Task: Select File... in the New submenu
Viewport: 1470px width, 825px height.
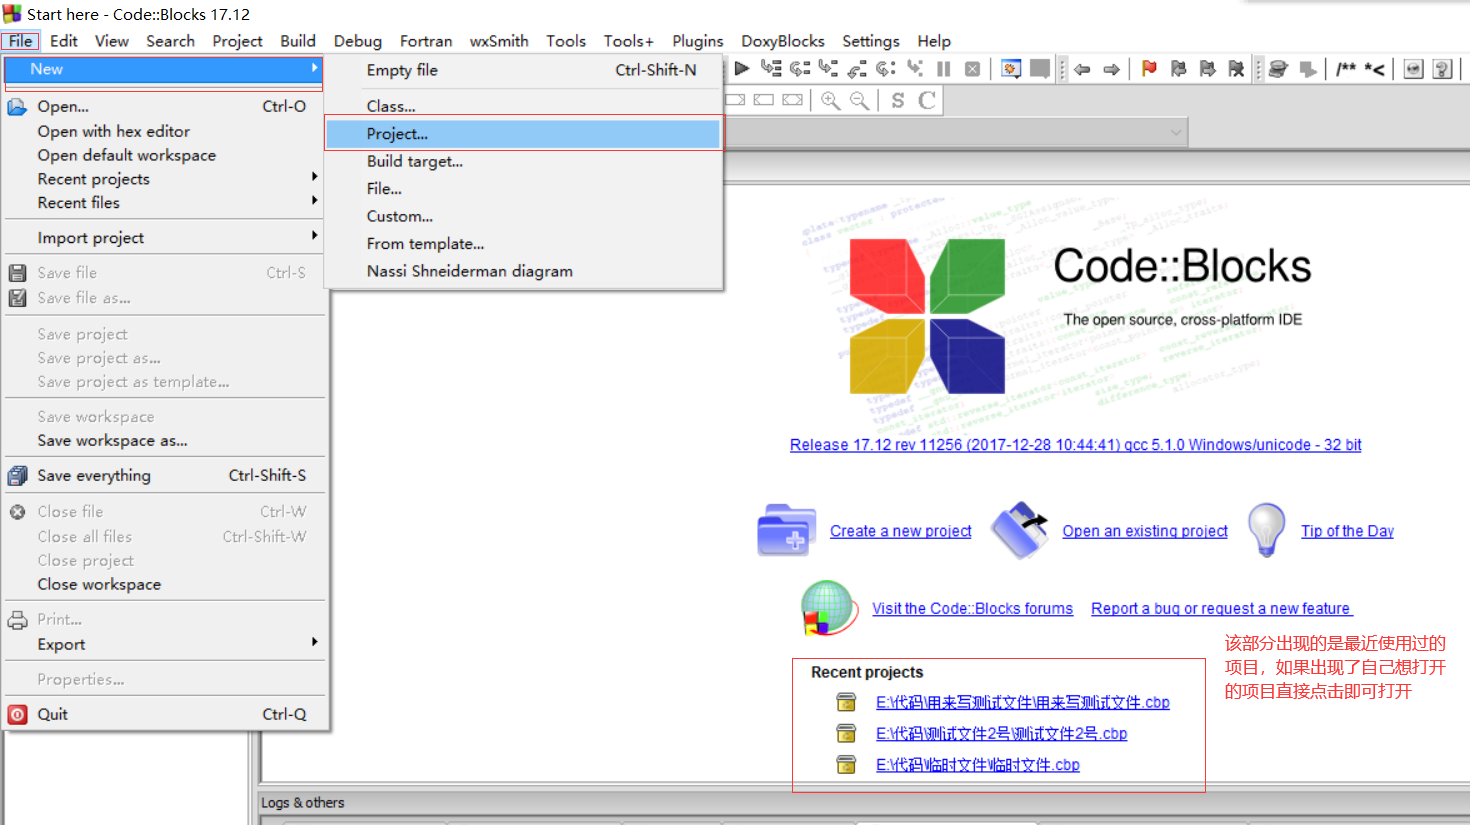Action: [523, 189]
